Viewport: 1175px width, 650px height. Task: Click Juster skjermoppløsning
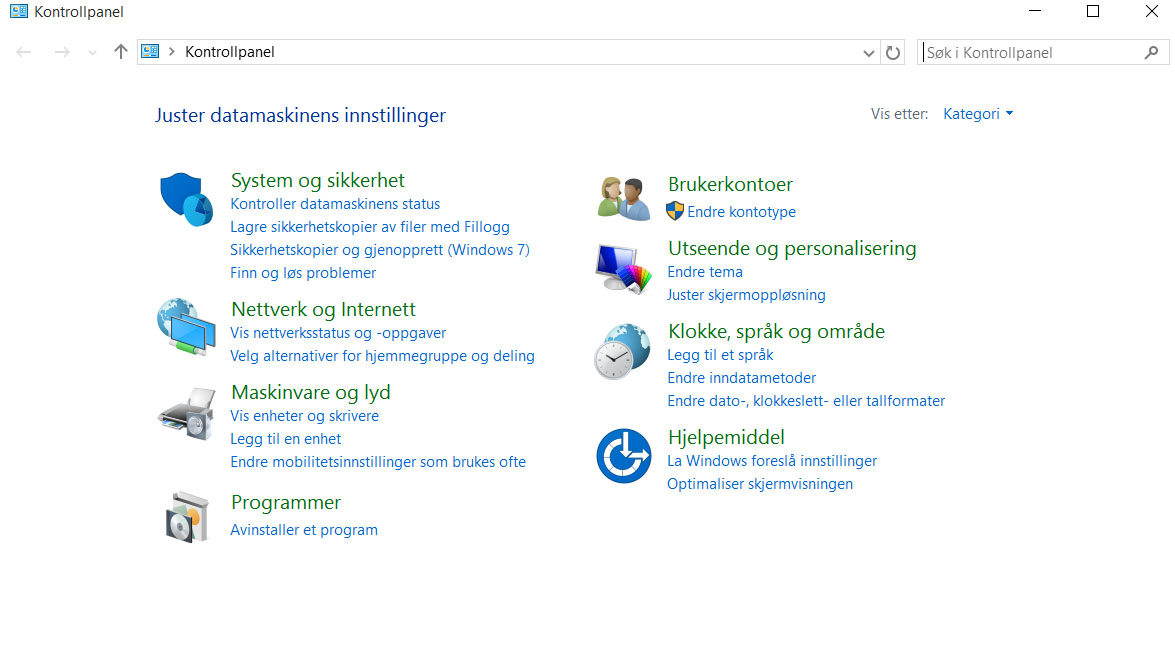[x=746, y=295]
